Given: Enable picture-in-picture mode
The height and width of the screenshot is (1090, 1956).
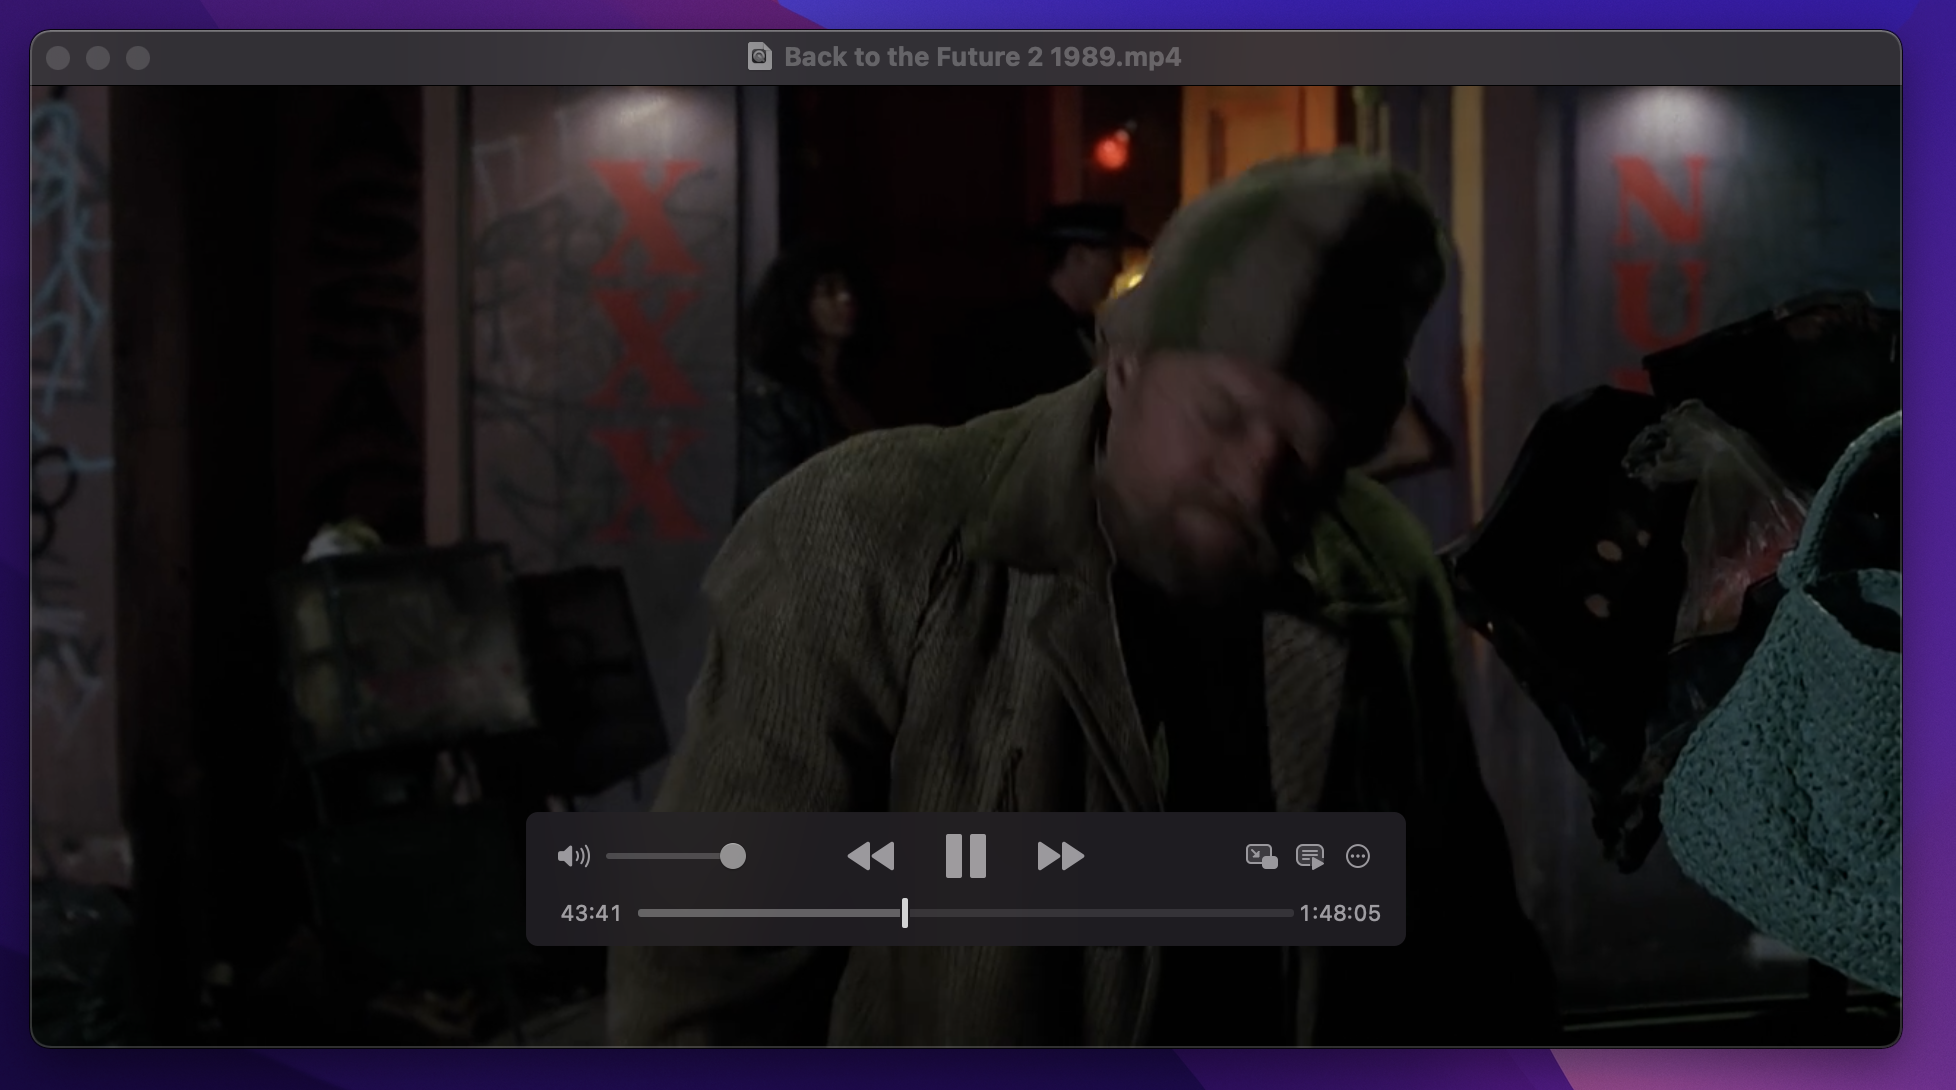Looking at the screenshot, I should tap(1261, 856).
